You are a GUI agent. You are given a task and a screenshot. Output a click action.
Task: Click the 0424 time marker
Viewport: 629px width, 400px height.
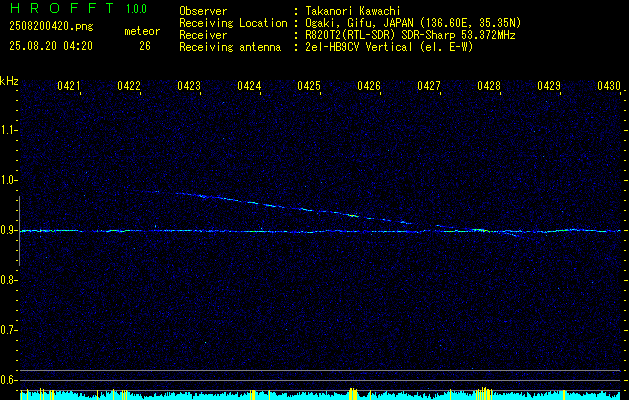(x=249, y=85)
